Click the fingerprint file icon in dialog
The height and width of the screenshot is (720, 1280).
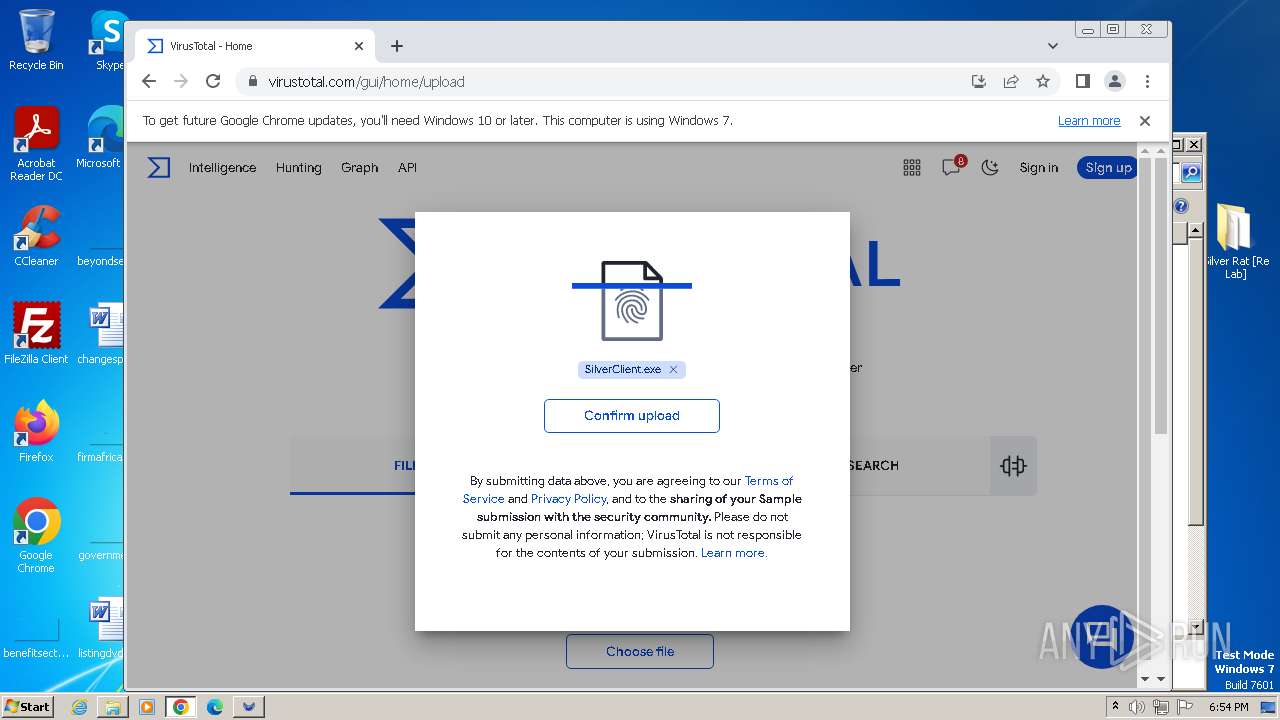point(632,301)
